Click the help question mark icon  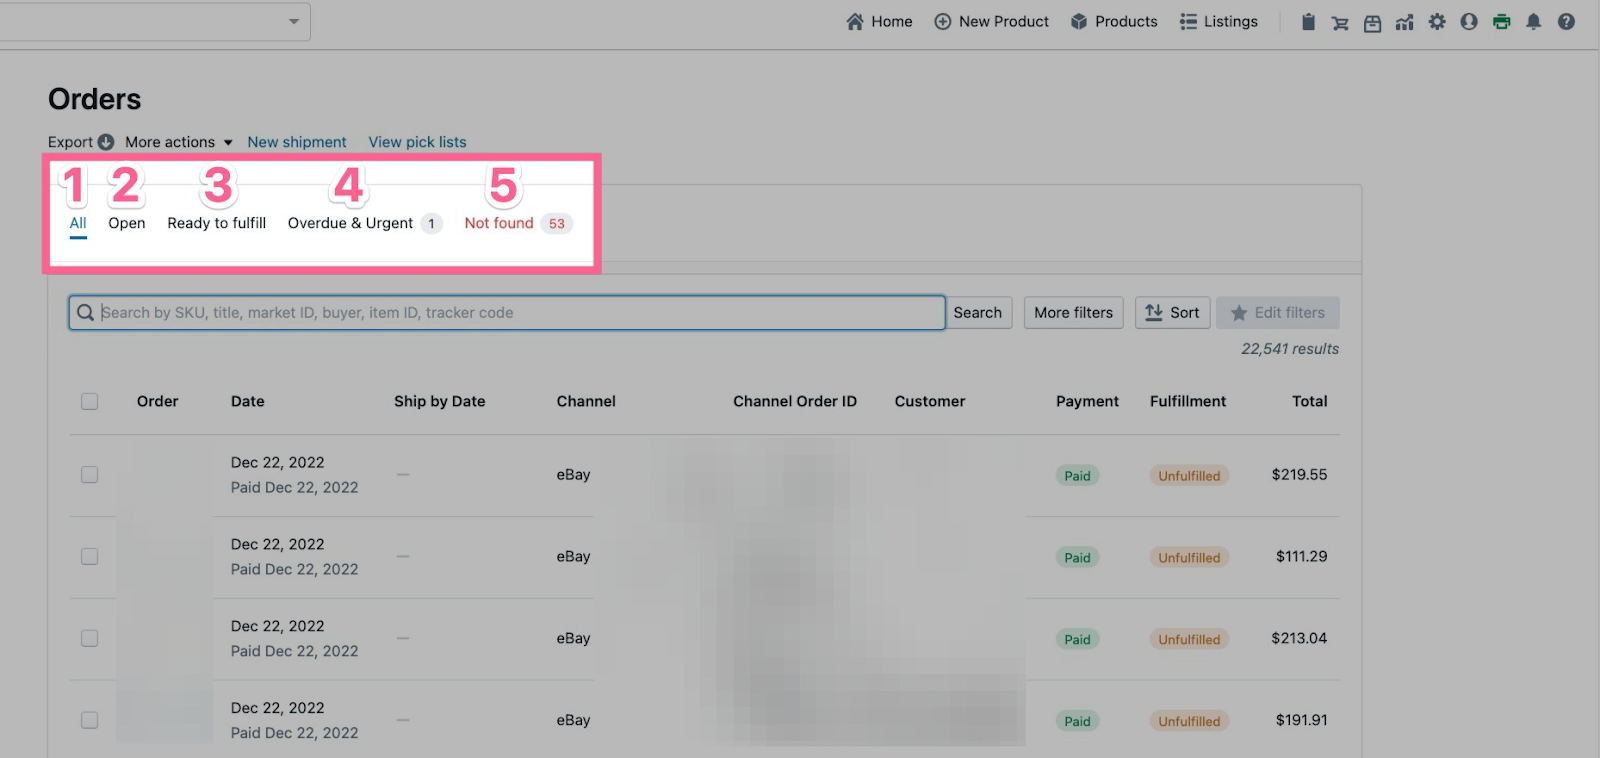point(1566,22)
